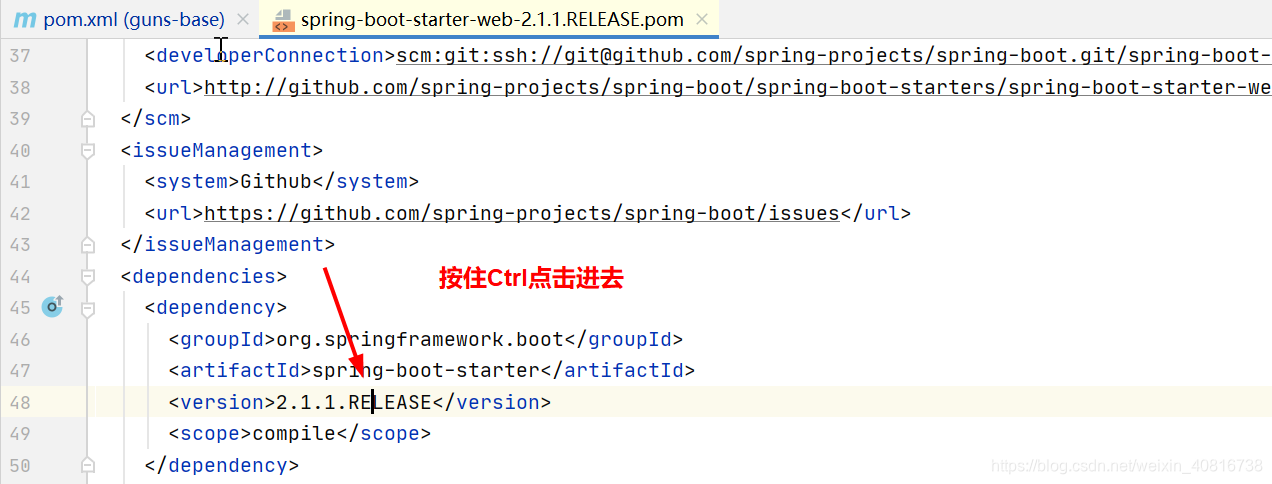Click the Github system value on line 41
The height and width of the screenshot is (484, 1272).
[x=276, y=181]
